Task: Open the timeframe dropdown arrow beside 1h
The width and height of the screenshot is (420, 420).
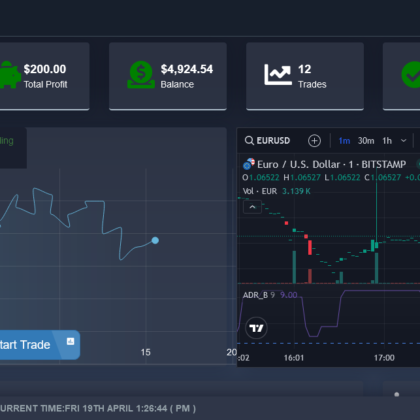Action: [x=403, y=141]
